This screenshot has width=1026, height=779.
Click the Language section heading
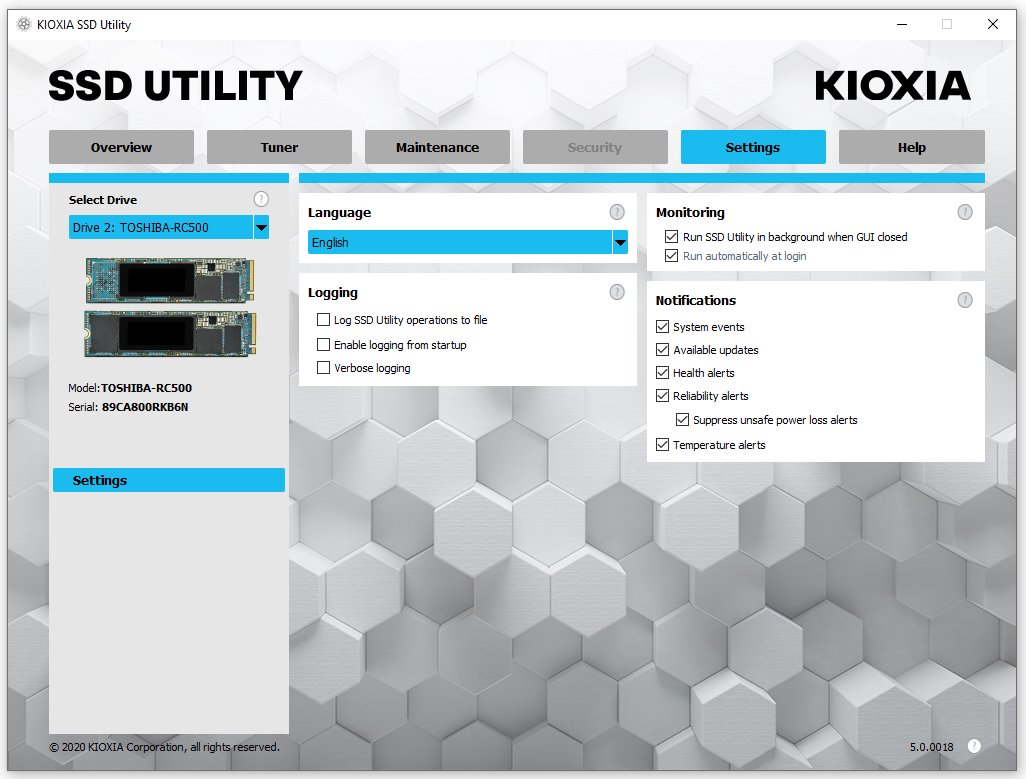pyautogui.click(x=340, y=213)
